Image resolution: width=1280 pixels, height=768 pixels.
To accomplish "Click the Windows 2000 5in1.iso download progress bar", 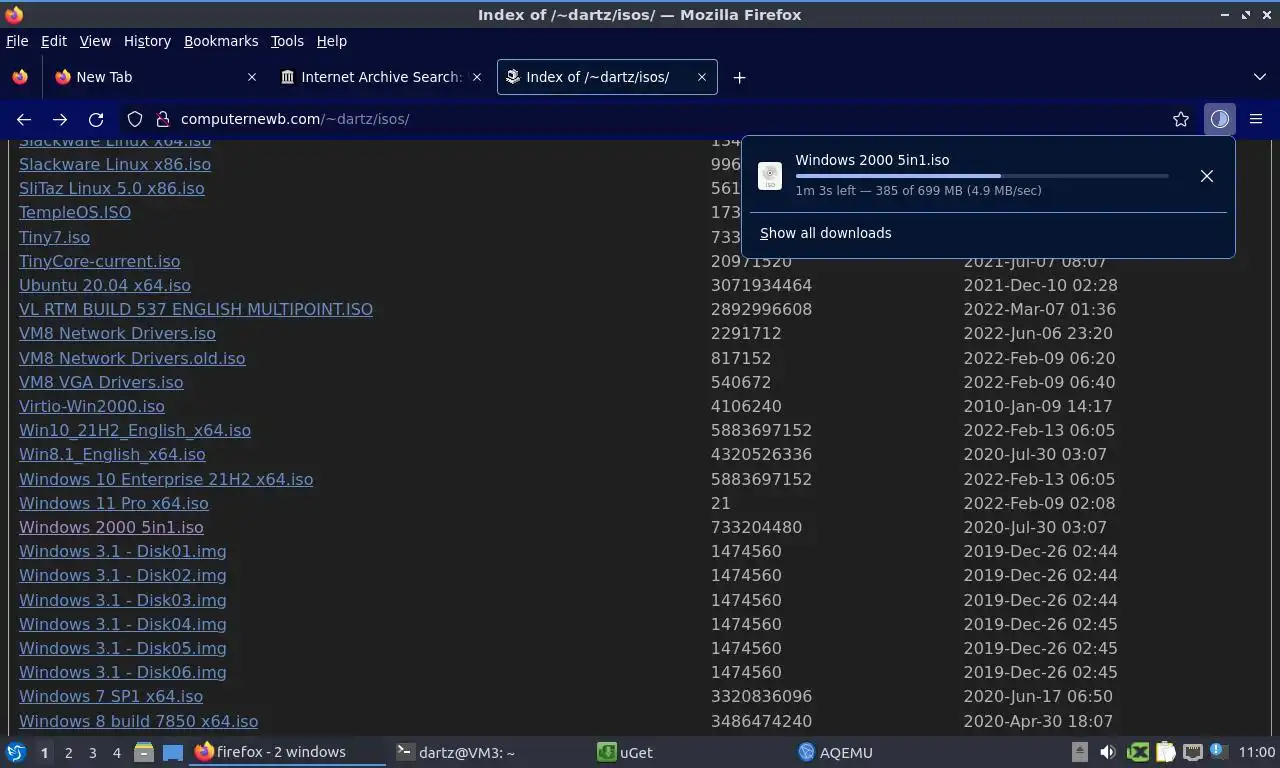I will (x=982, y=176).
